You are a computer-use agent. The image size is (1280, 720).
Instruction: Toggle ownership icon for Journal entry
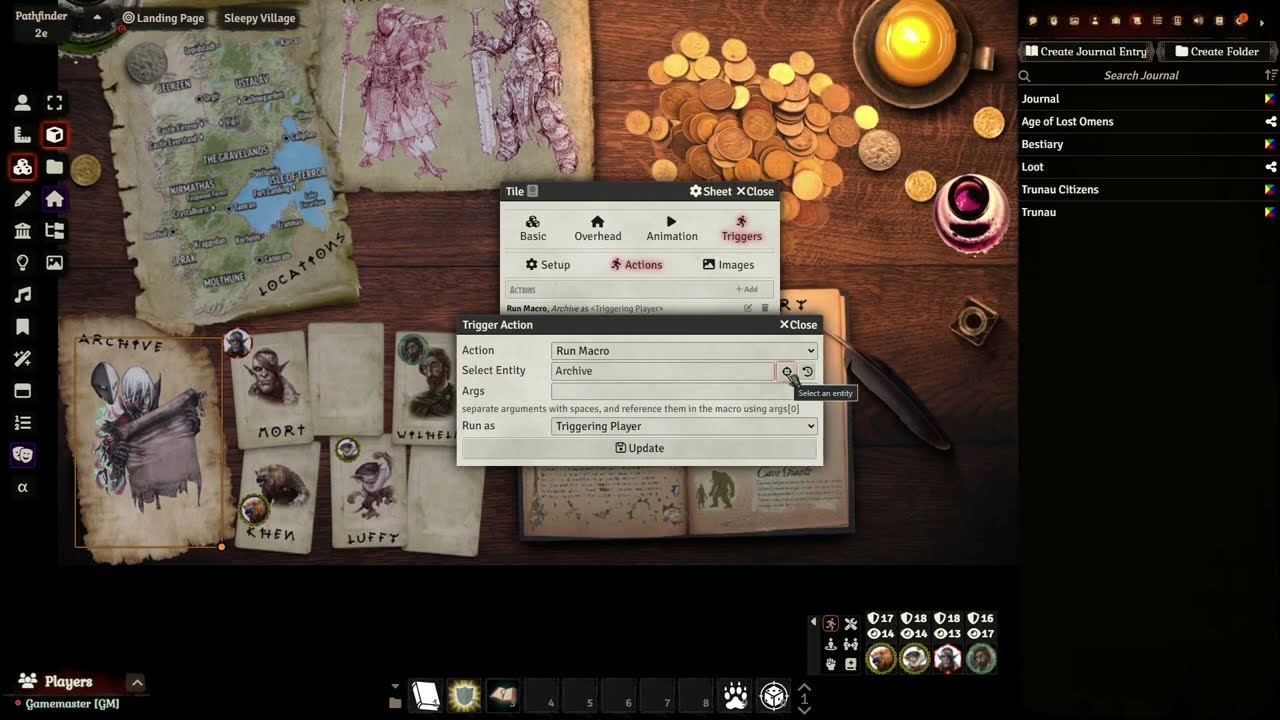coord(1270,99)
